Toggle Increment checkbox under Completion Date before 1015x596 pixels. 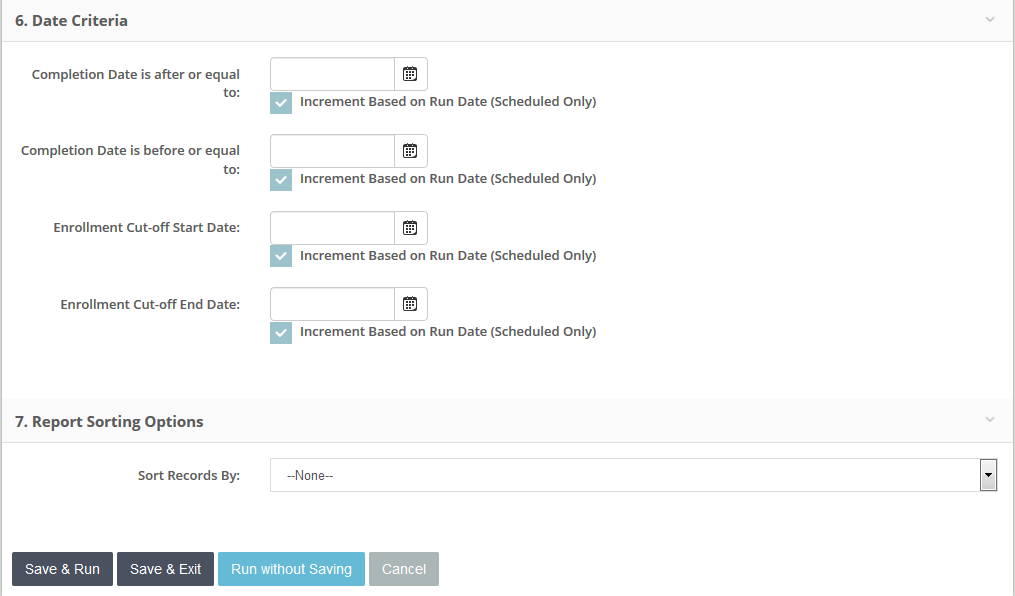point(281,179)
